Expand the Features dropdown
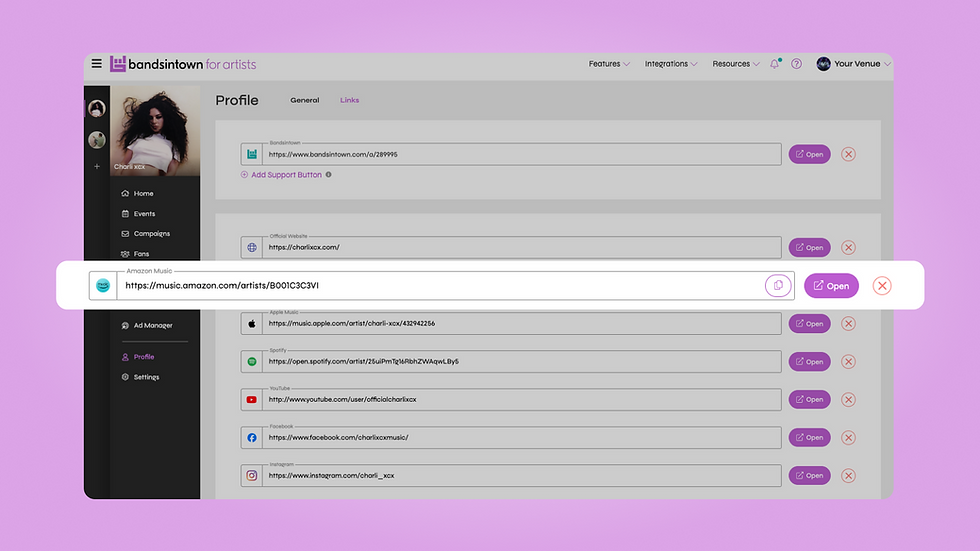Screen dimensions: 980x551 tap(609, 64)
